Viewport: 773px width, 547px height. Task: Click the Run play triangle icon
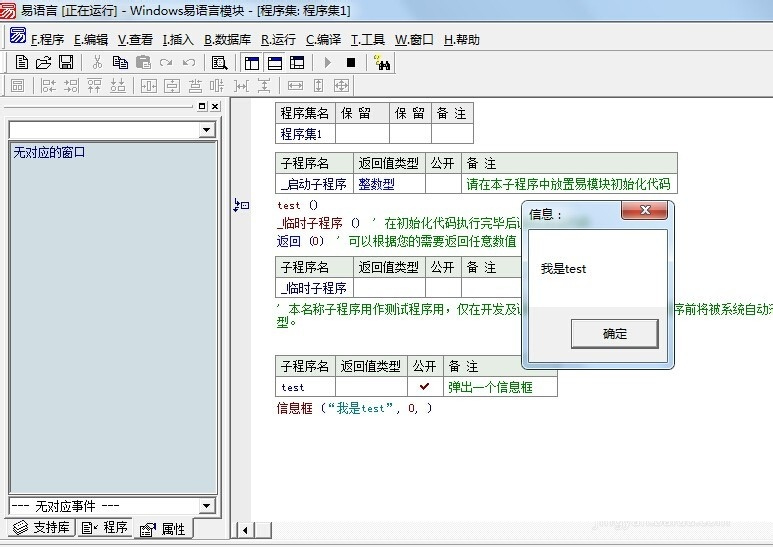coord(328,62)
